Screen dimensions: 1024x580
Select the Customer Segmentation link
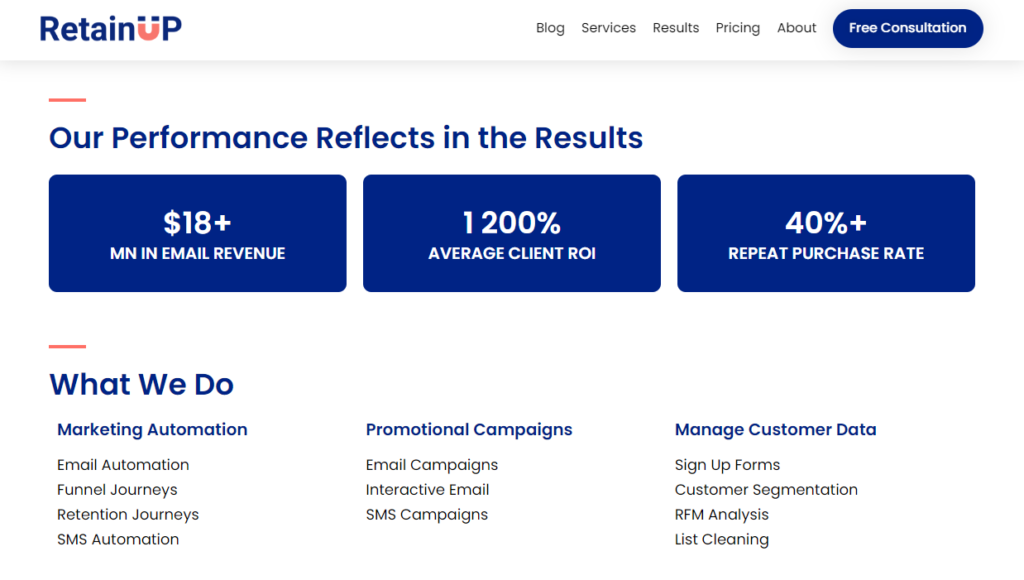point(766,489)
